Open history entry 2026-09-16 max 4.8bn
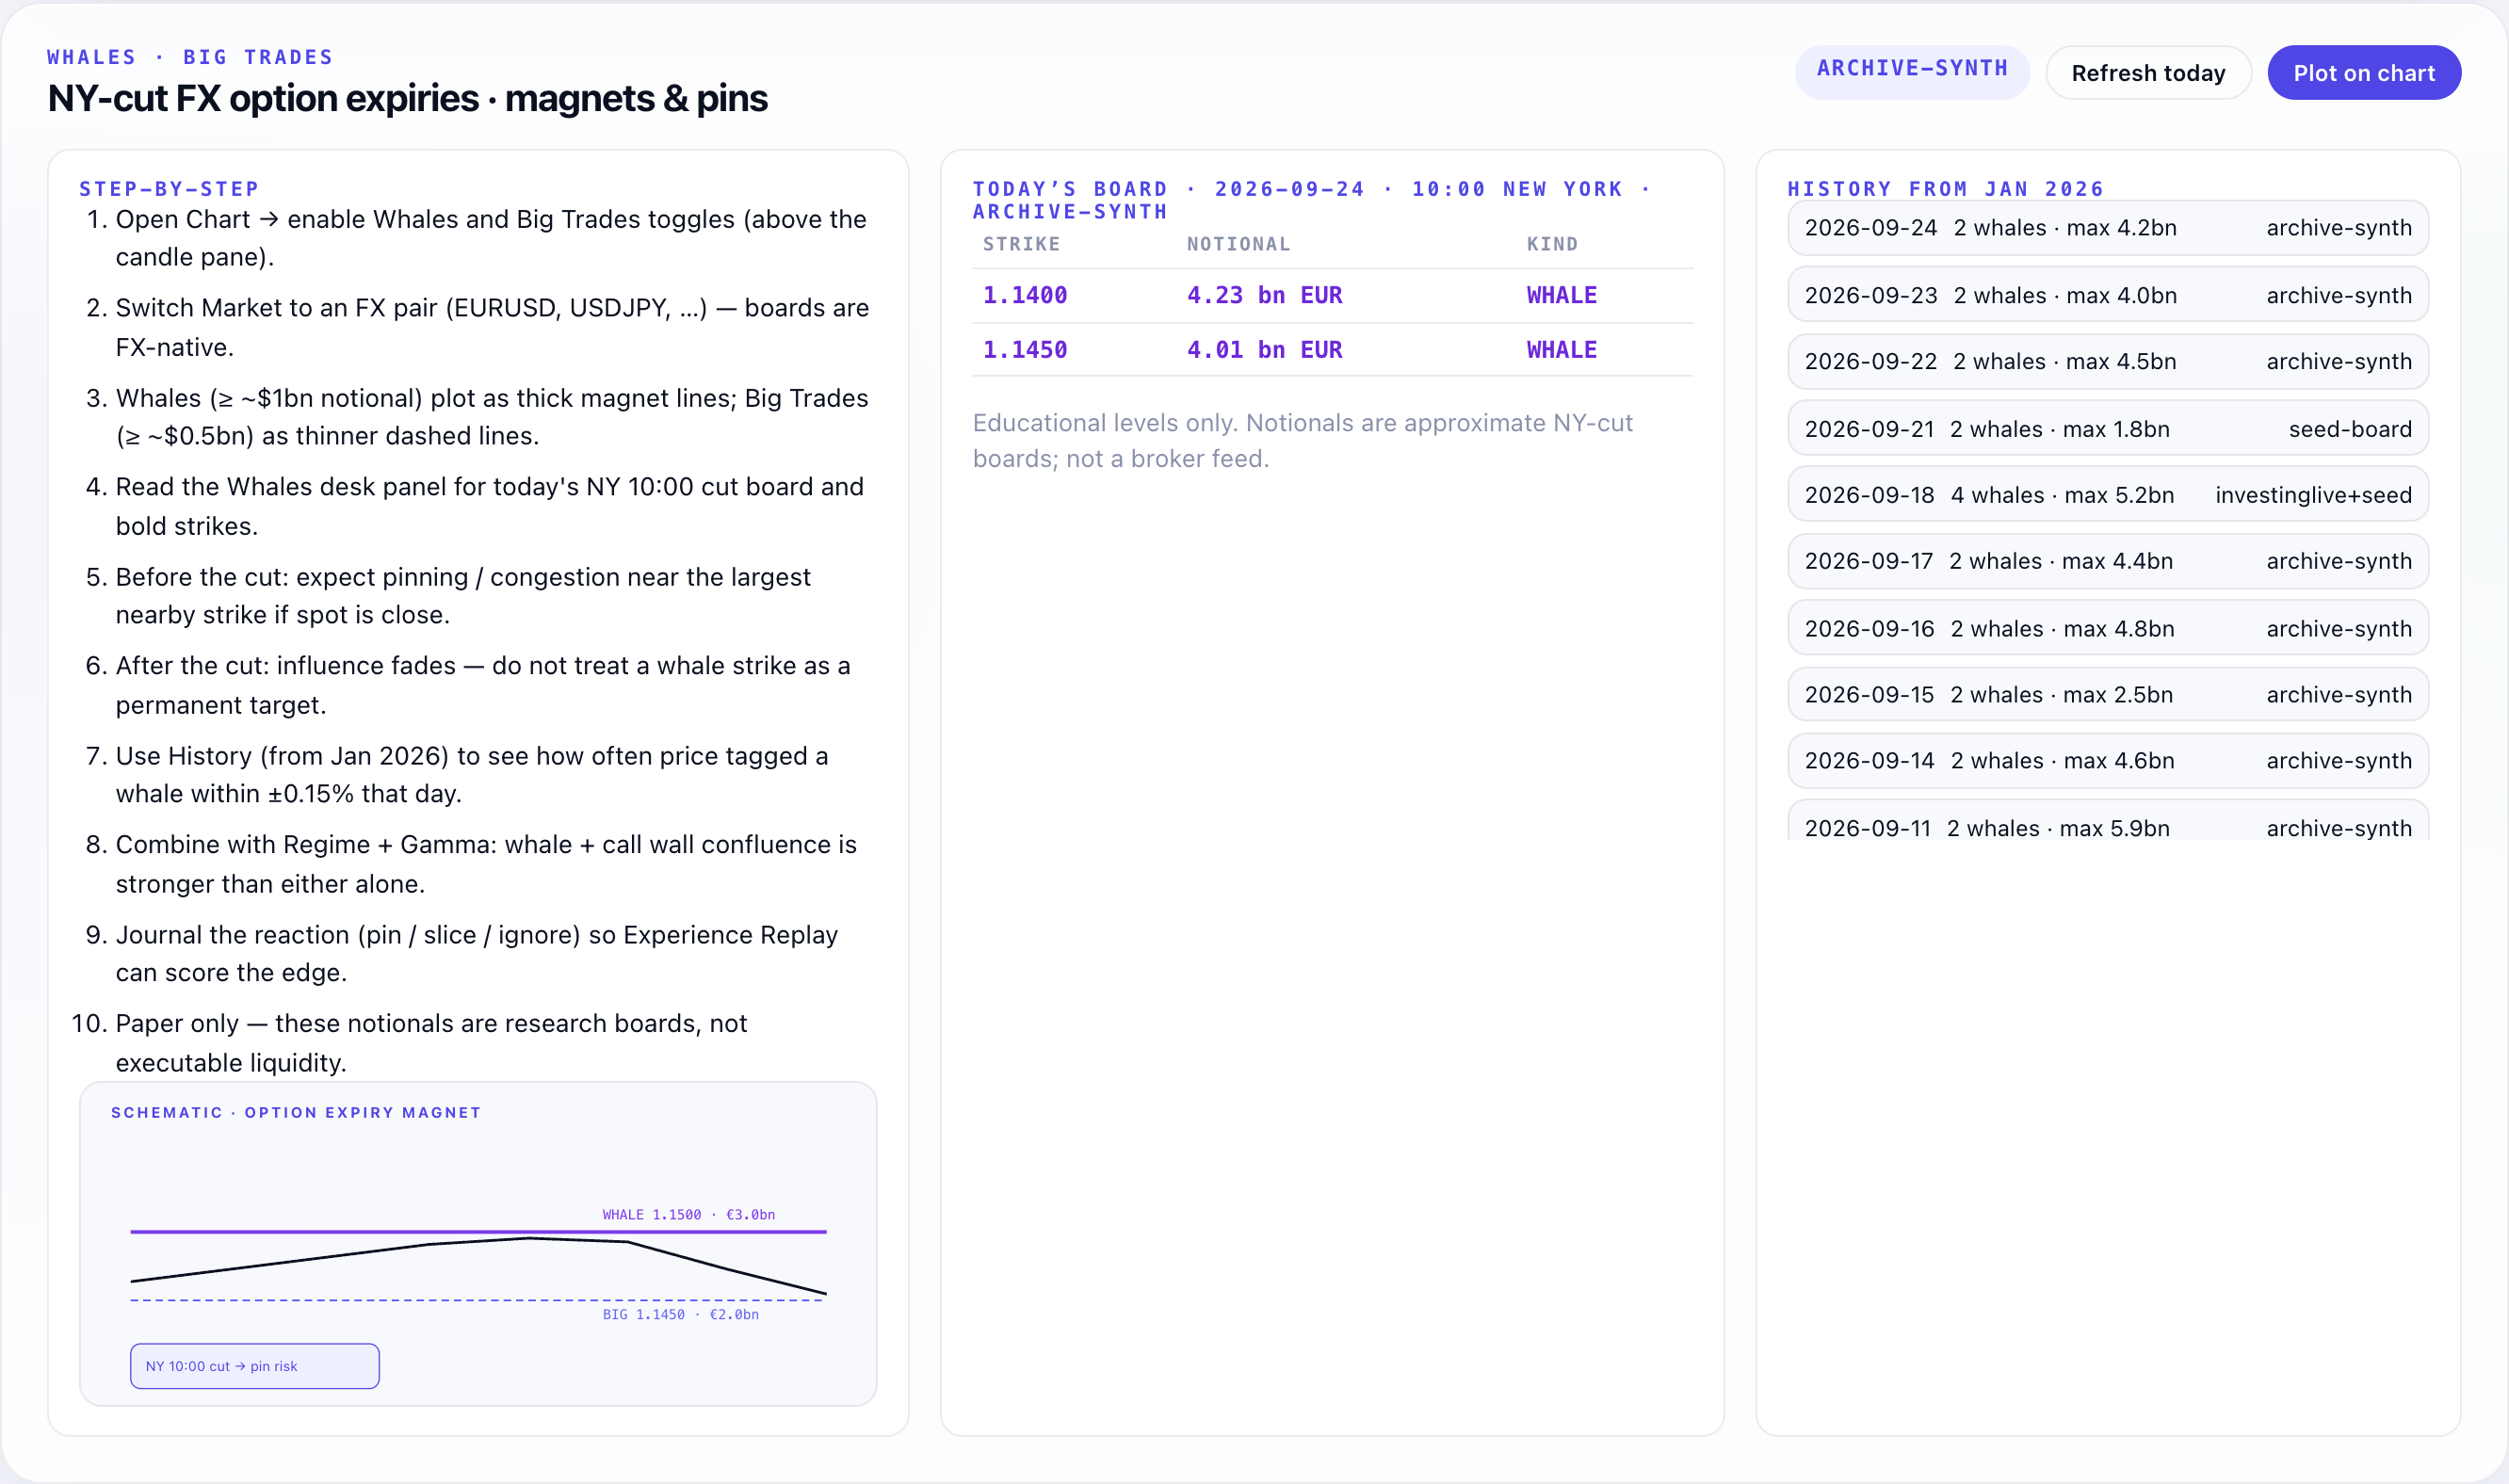The width and height of the screenshot is (2509, 1484). click(x=2108, y=629)
